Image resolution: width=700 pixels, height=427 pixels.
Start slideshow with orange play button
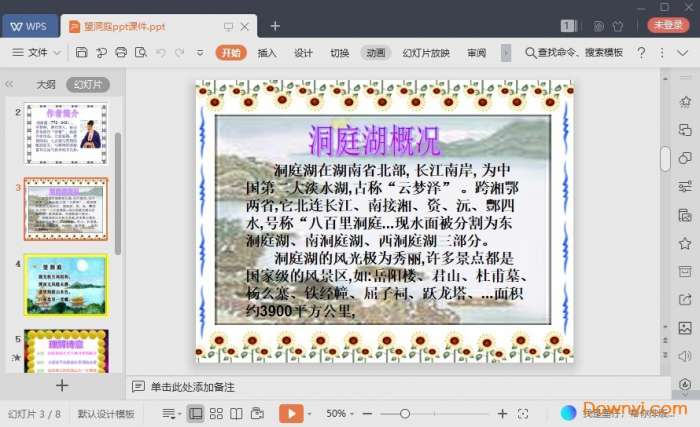point(291,414)
